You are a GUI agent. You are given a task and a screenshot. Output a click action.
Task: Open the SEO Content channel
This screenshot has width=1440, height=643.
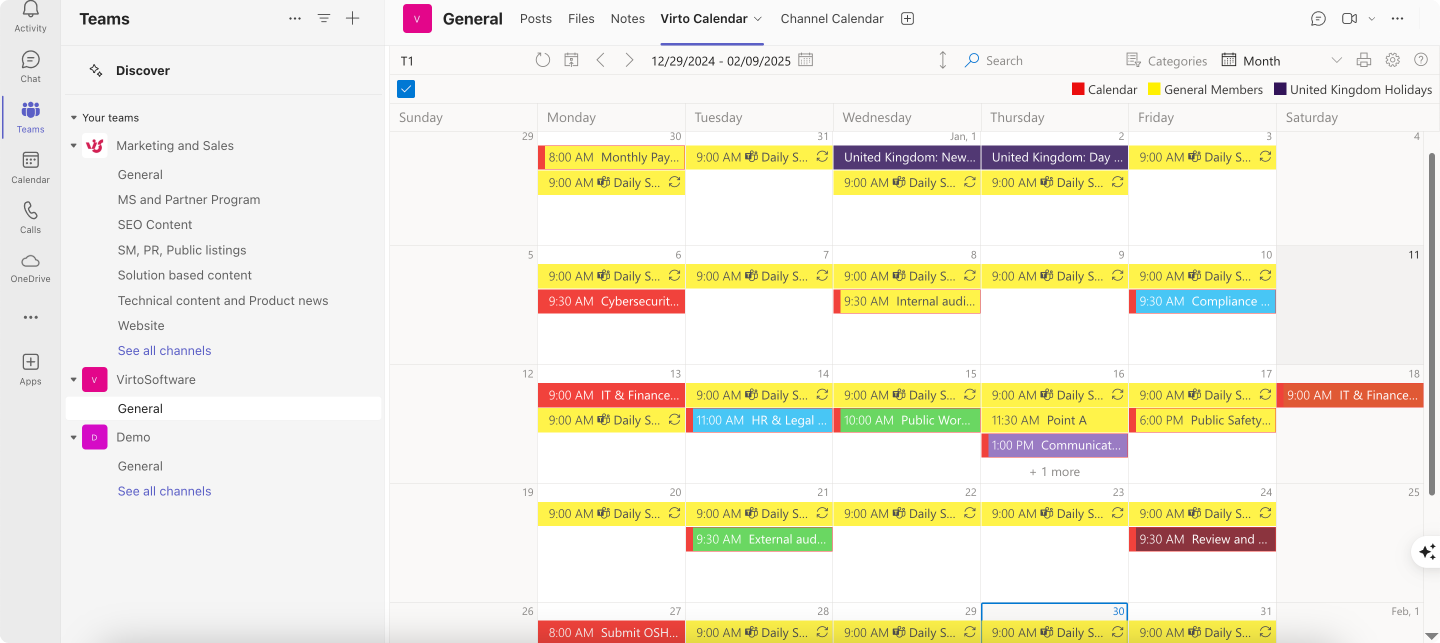155,225
